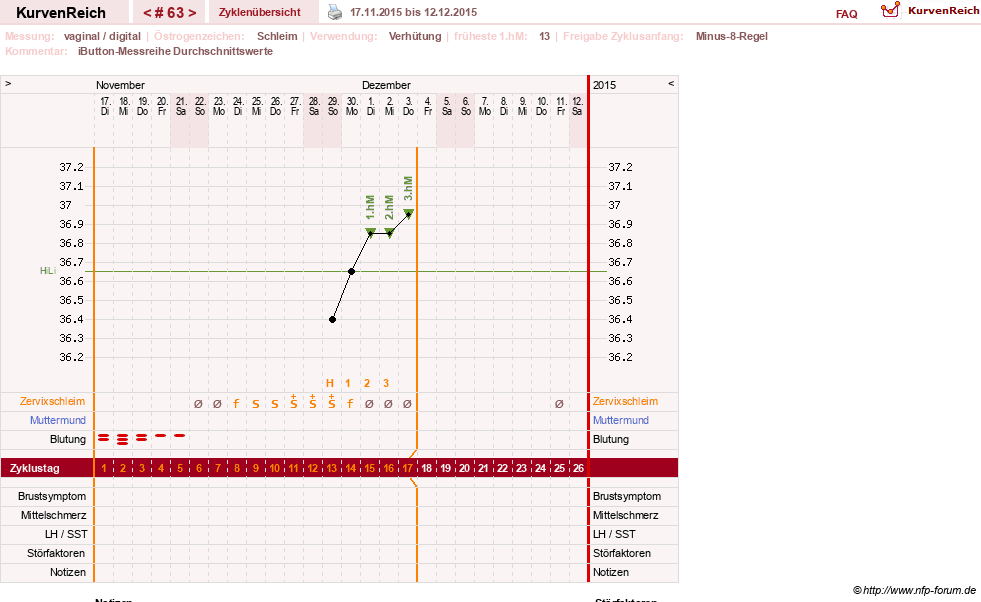Click the date range 17.11.2015 bis 12.12.2015
Viewport: 981px width, 602px height.
pos(414,13)
